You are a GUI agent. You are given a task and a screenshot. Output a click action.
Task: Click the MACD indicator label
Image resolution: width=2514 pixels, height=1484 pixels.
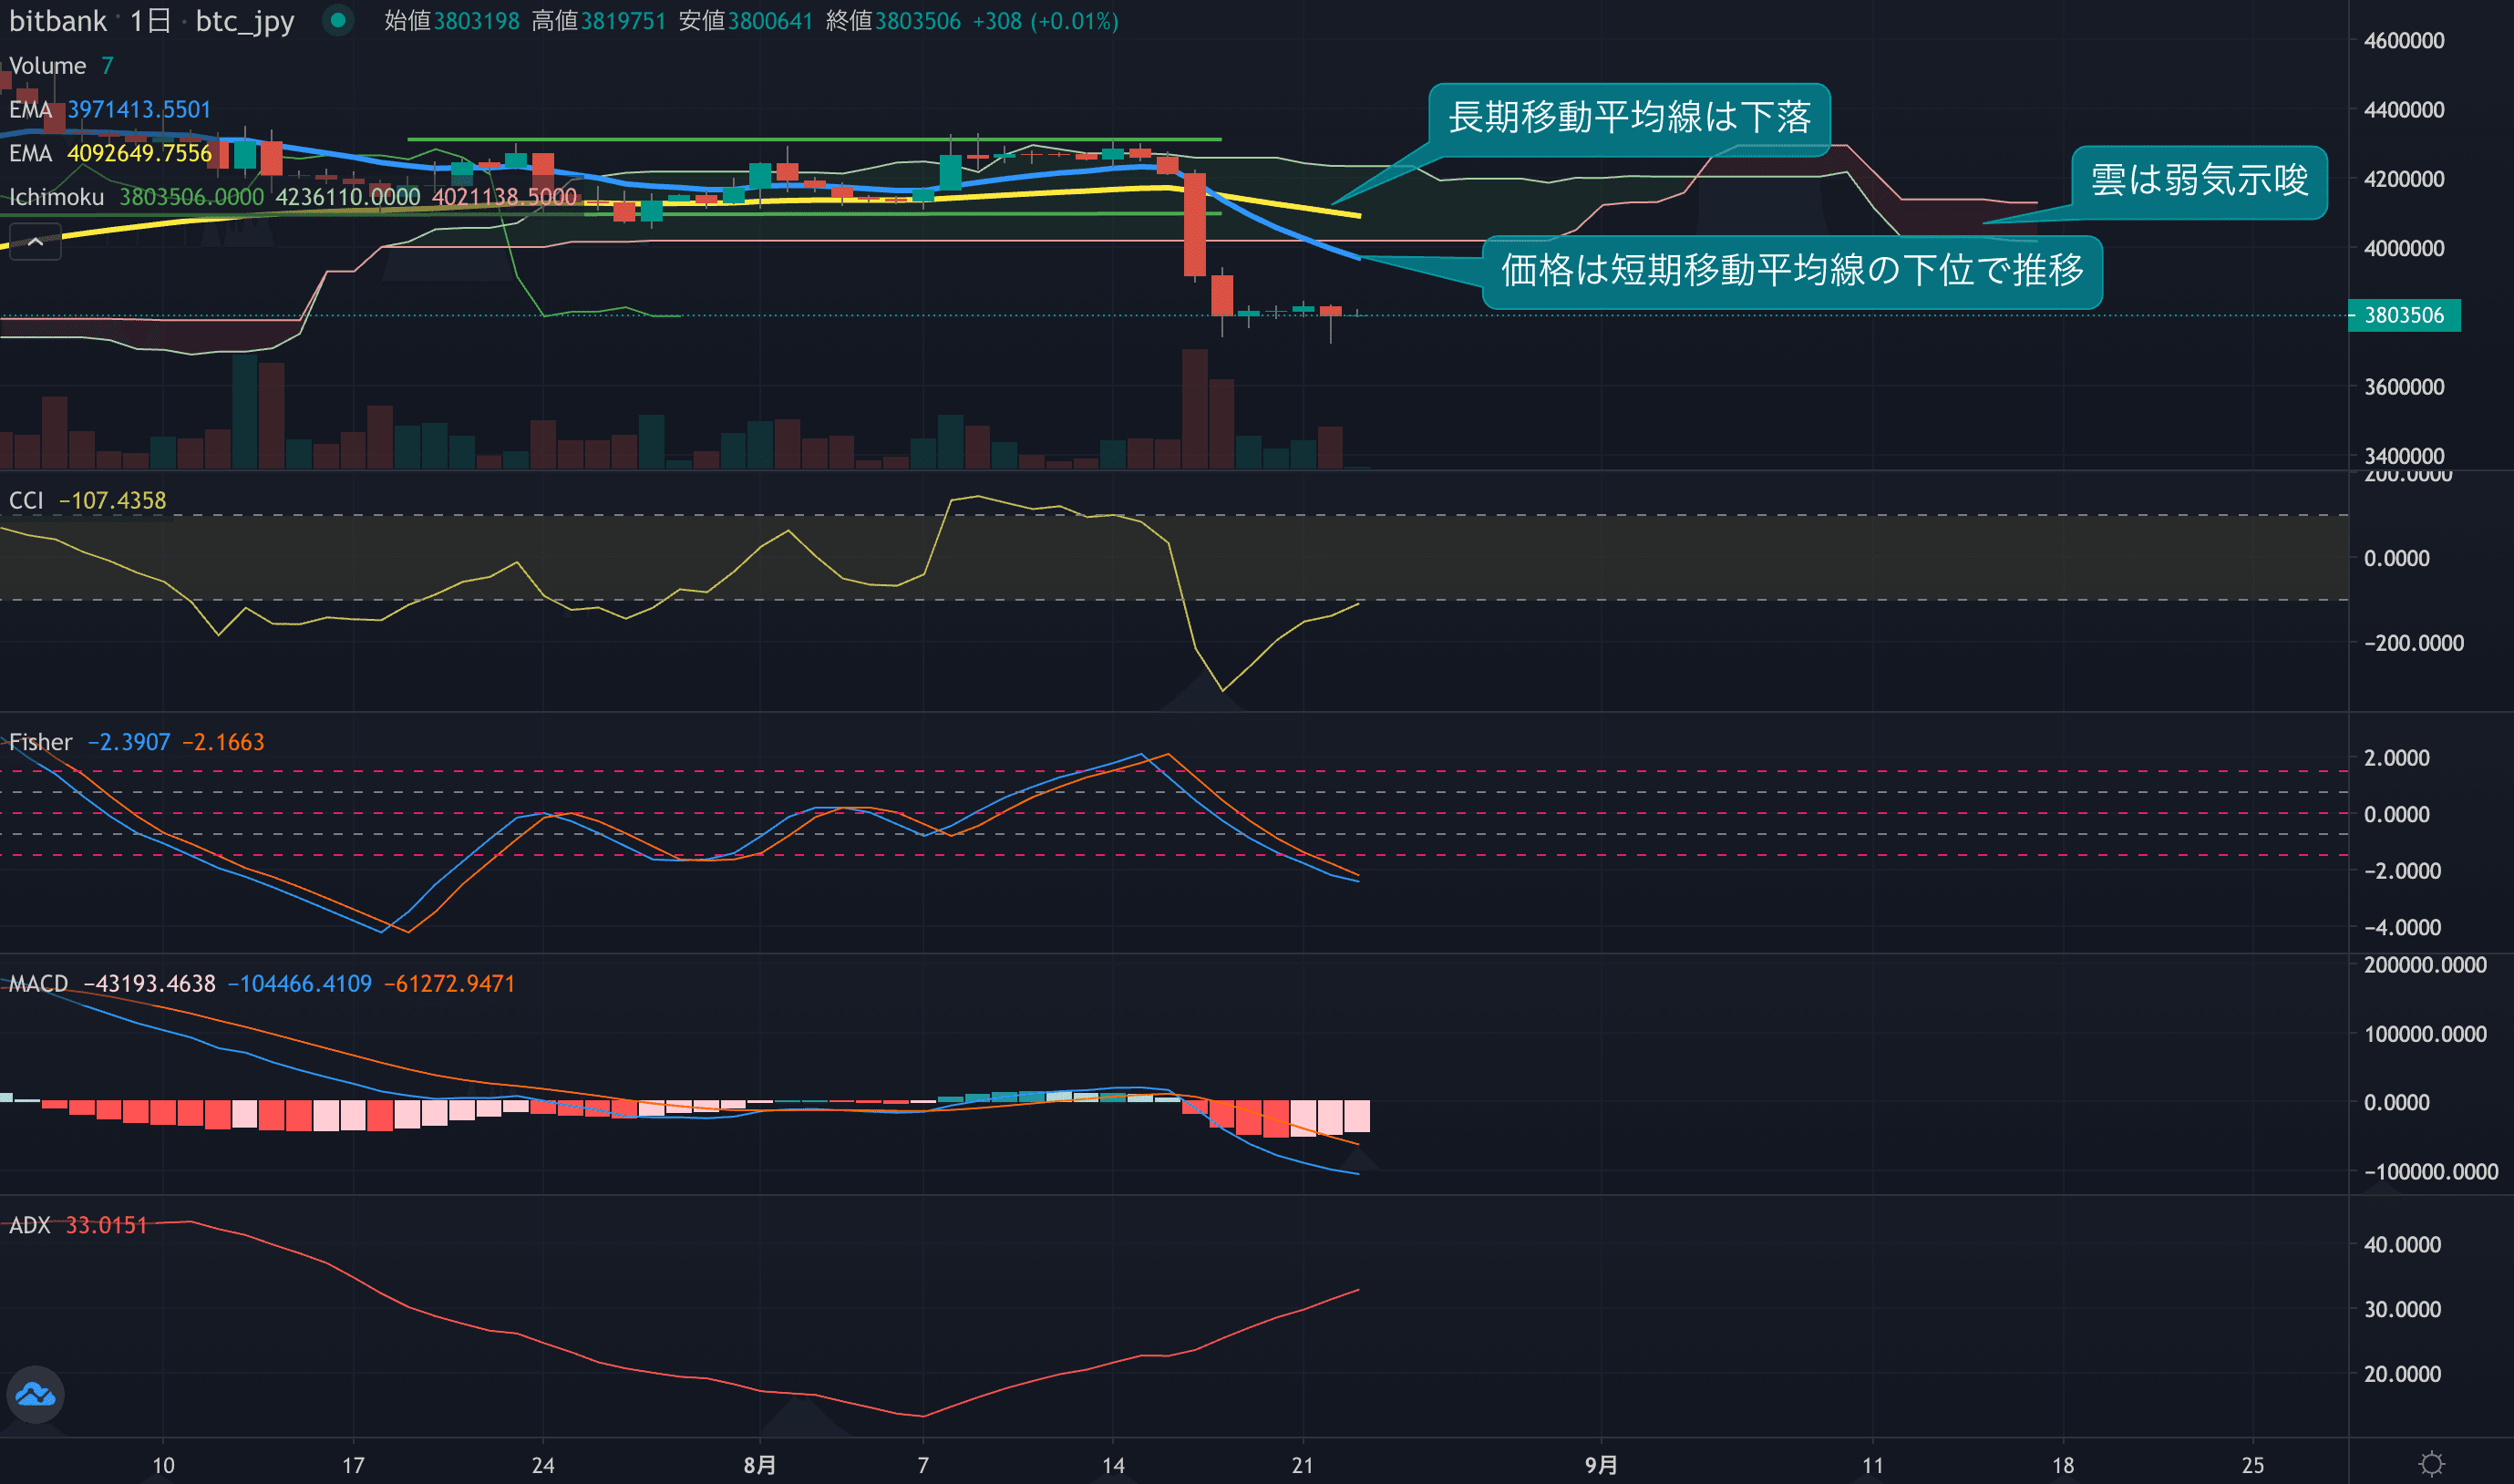coord(38,983)
